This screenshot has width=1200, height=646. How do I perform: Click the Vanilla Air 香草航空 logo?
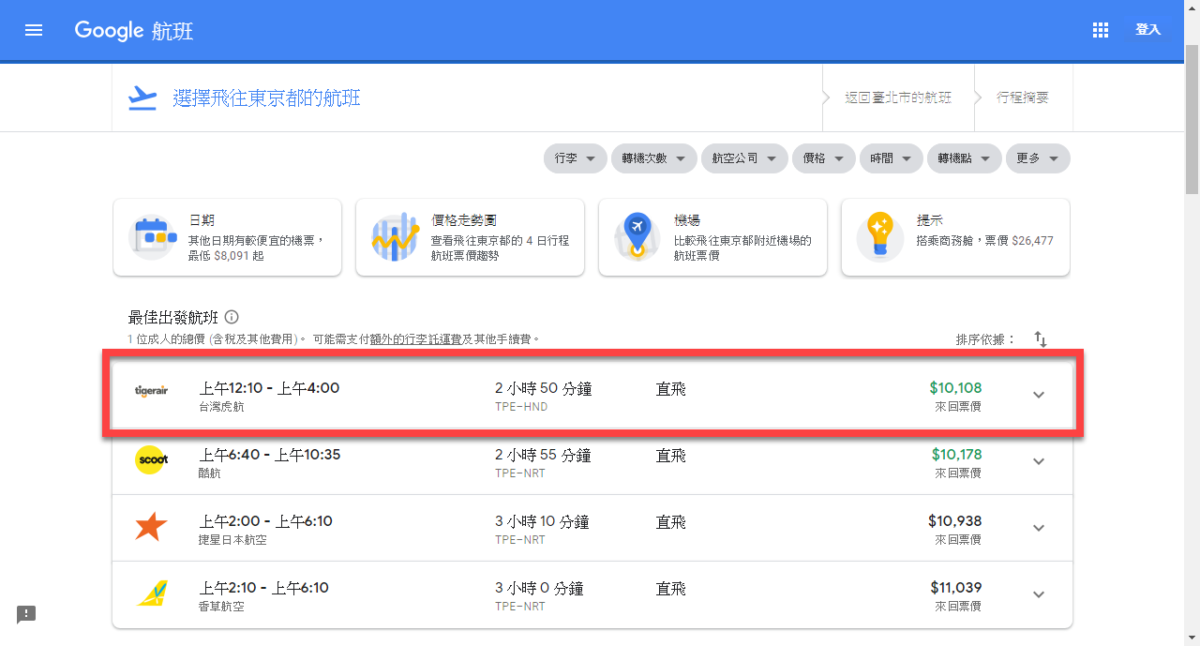(152, 594)
